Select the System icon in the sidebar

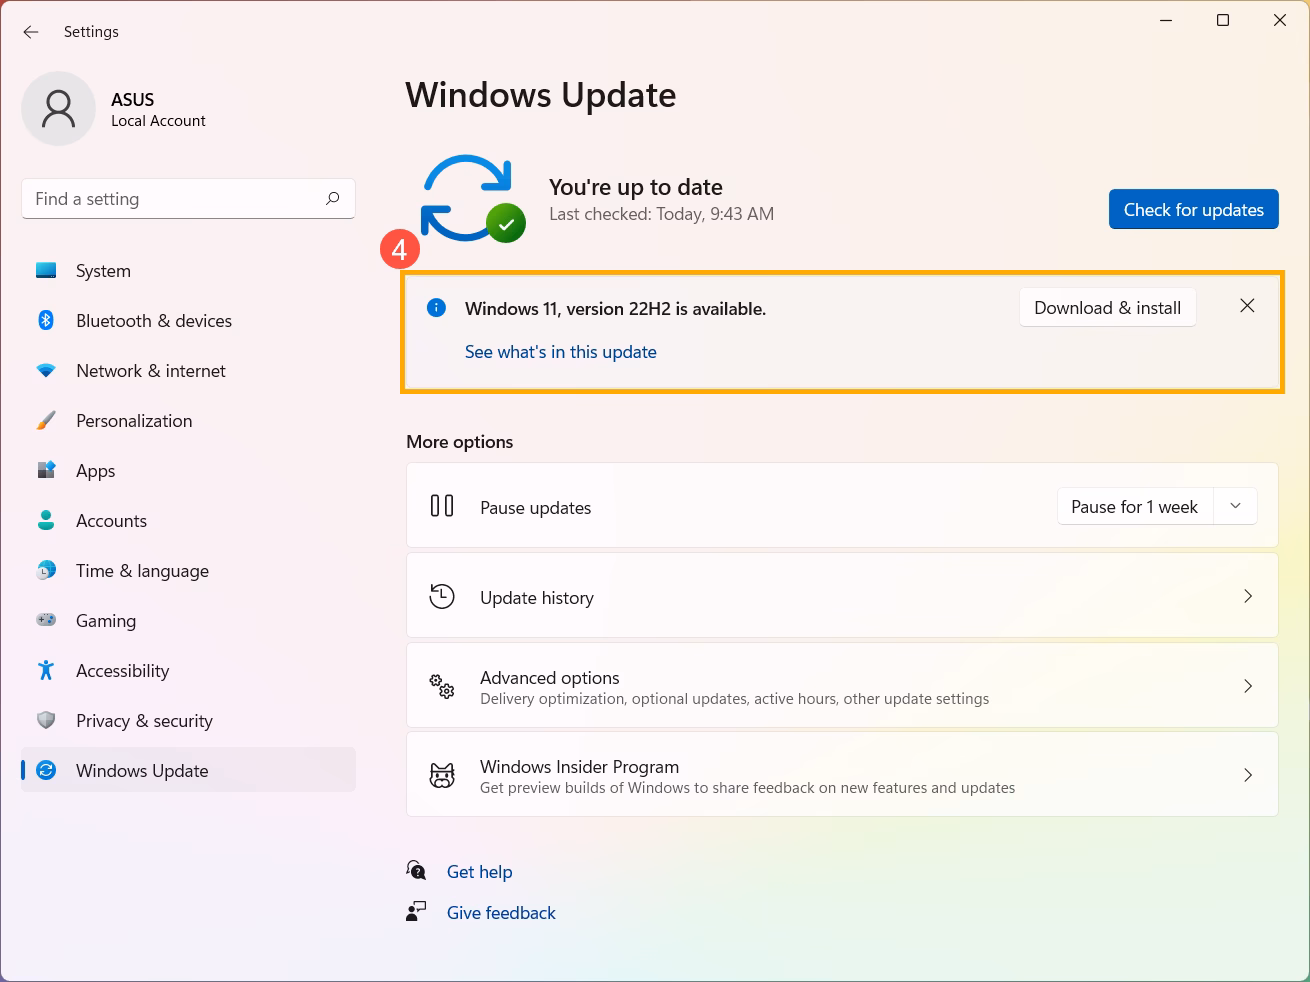click(x=46, y=270)
